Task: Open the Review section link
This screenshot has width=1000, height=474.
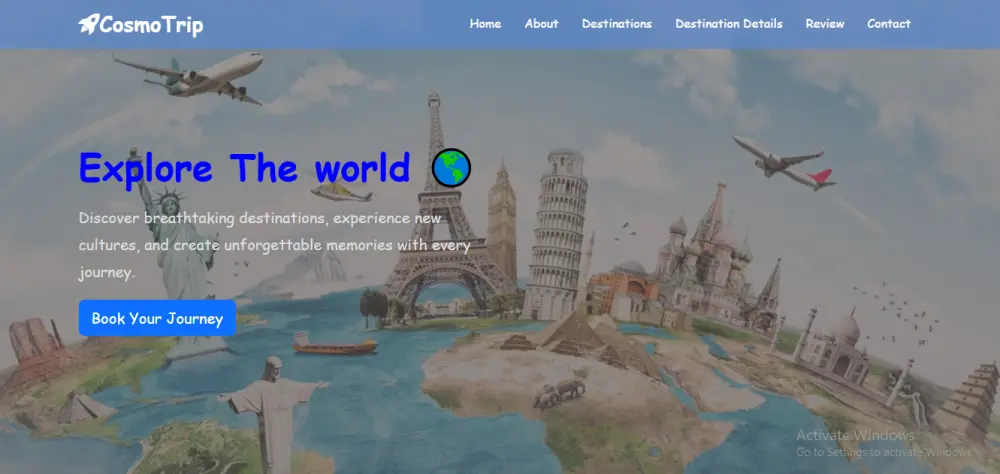Action: click(x=825, y=24)
